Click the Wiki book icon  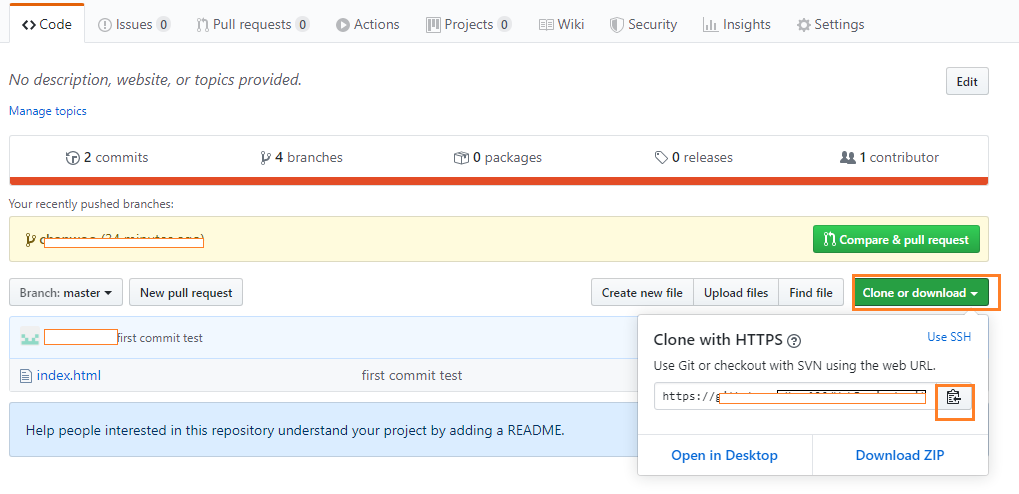tap(547, 25)
